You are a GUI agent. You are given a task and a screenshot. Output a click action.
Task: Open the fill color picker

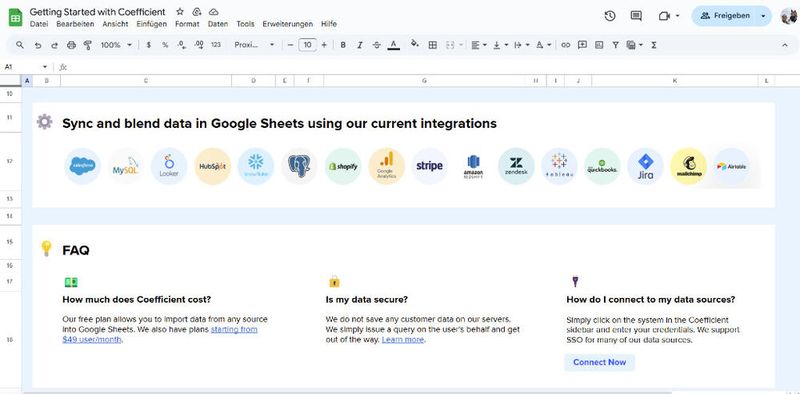point(415,45)
